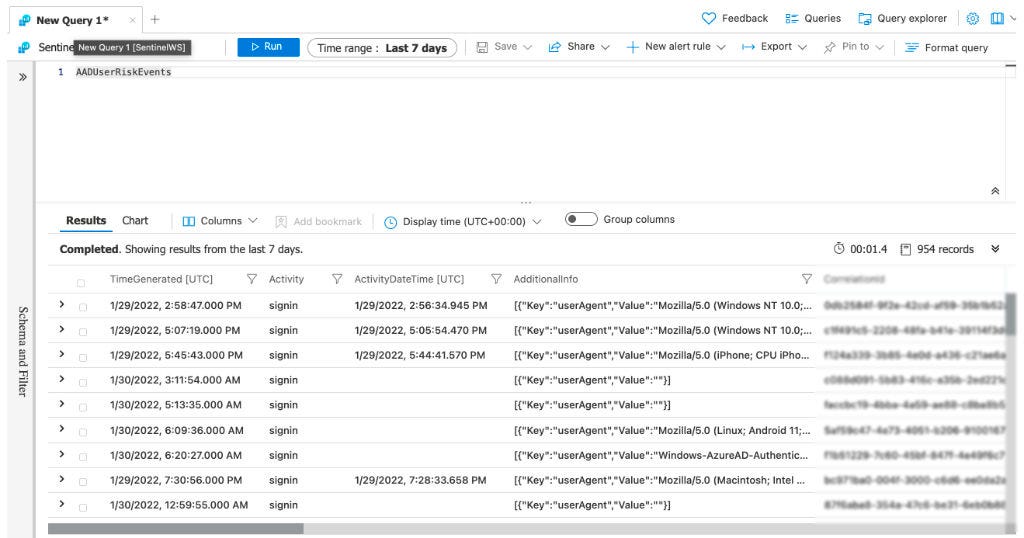The height and width of the screenshot is (538, 1024).
Task: Filter the Activity column
Action: pos(337,279)
